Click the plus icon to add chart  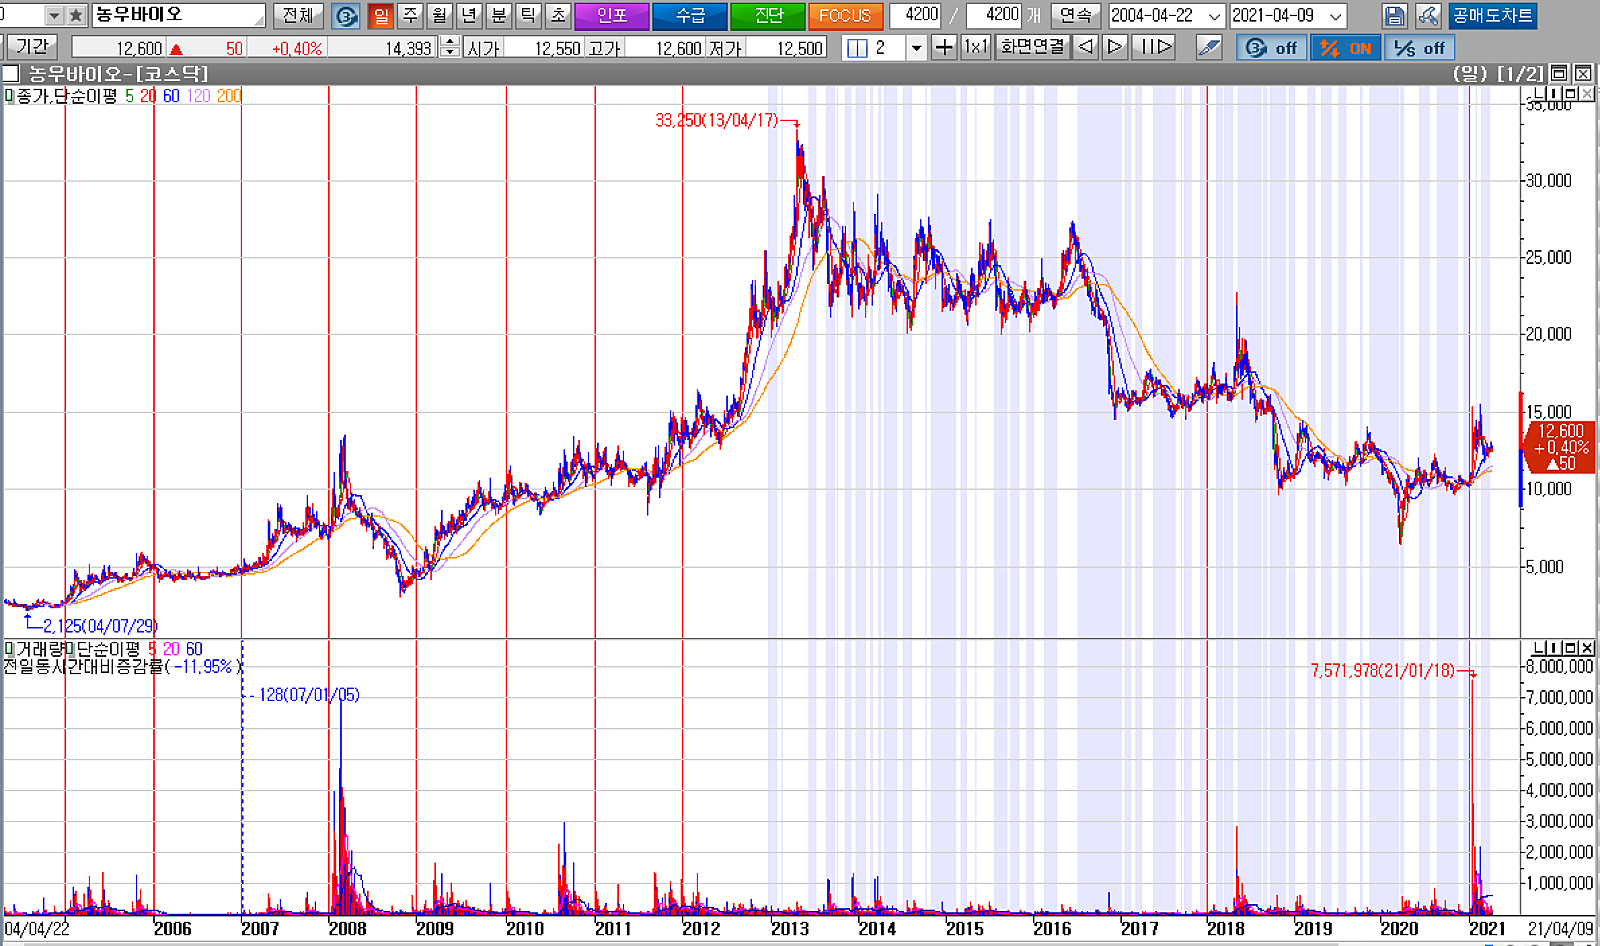click(x=943, y=47)
